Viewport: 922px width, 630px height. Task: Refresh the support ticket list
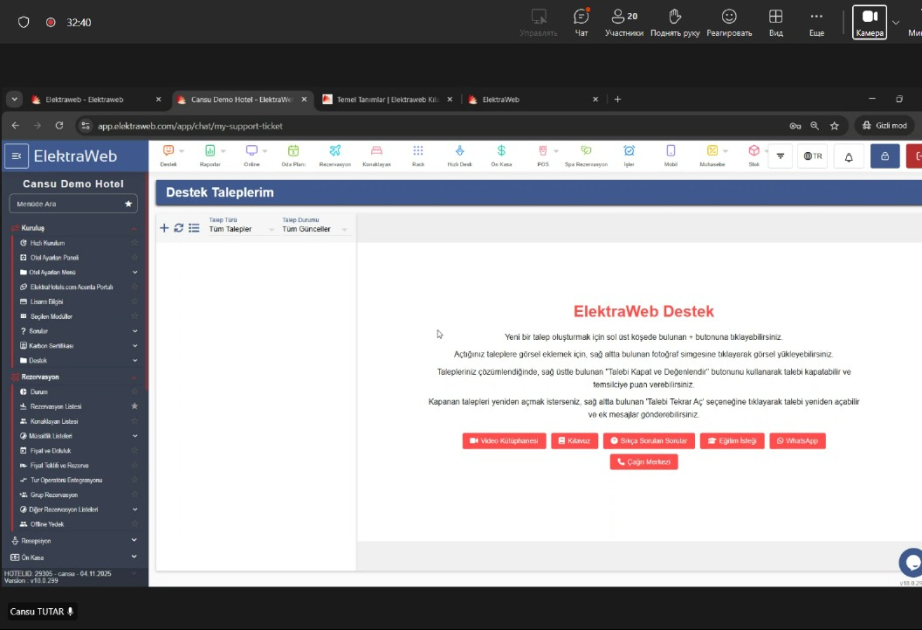pyautogui.click(x=179, y=228)
